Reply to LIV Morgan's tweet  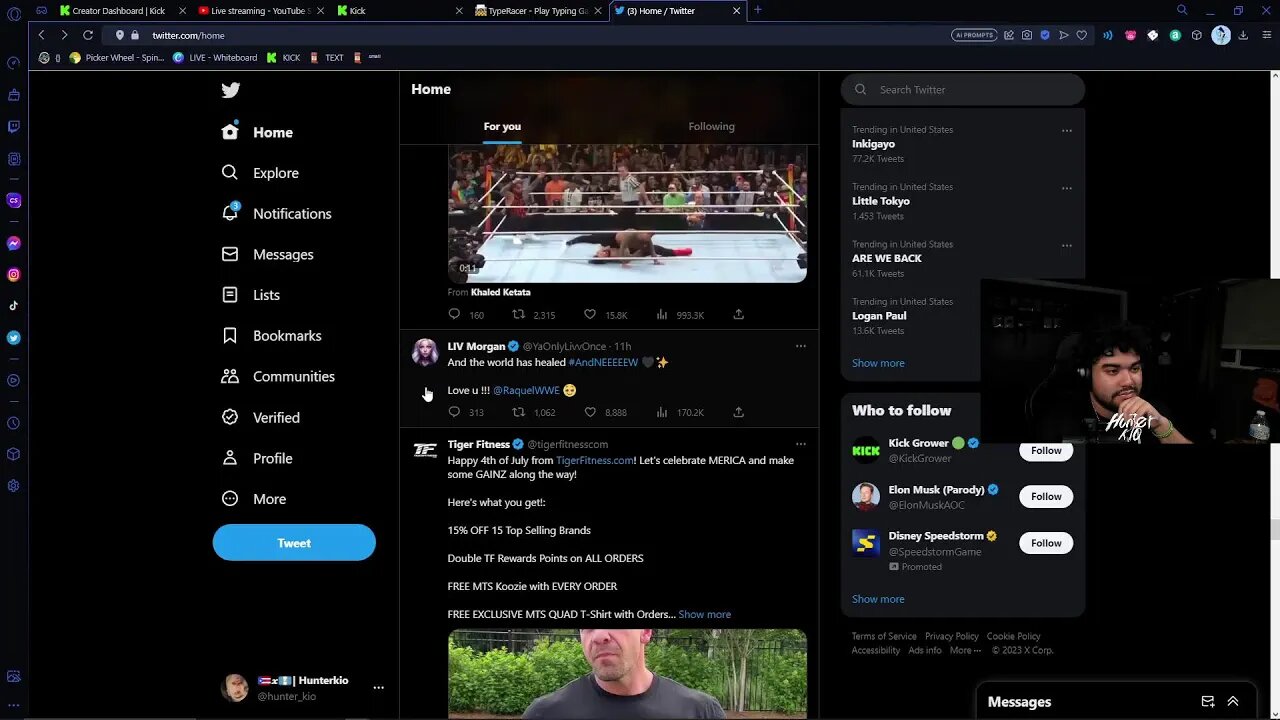click(454, 412)
